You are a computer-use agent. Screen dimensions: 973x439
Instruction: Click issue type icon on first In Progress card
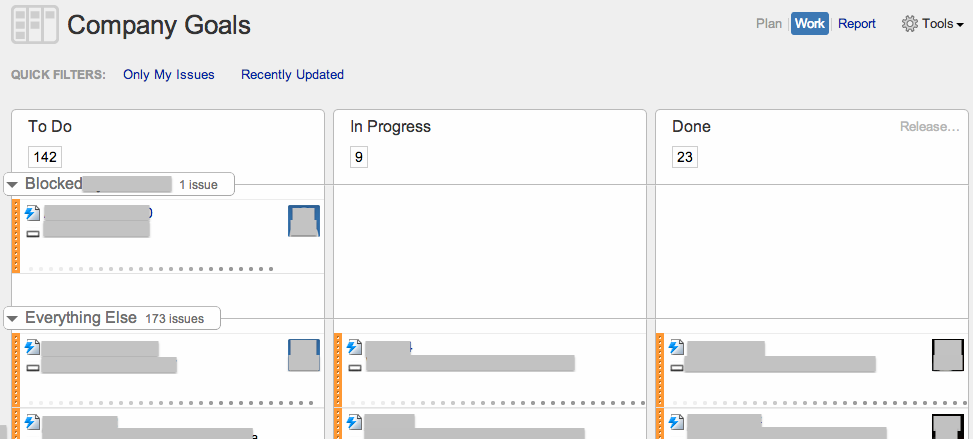point(354,348)
